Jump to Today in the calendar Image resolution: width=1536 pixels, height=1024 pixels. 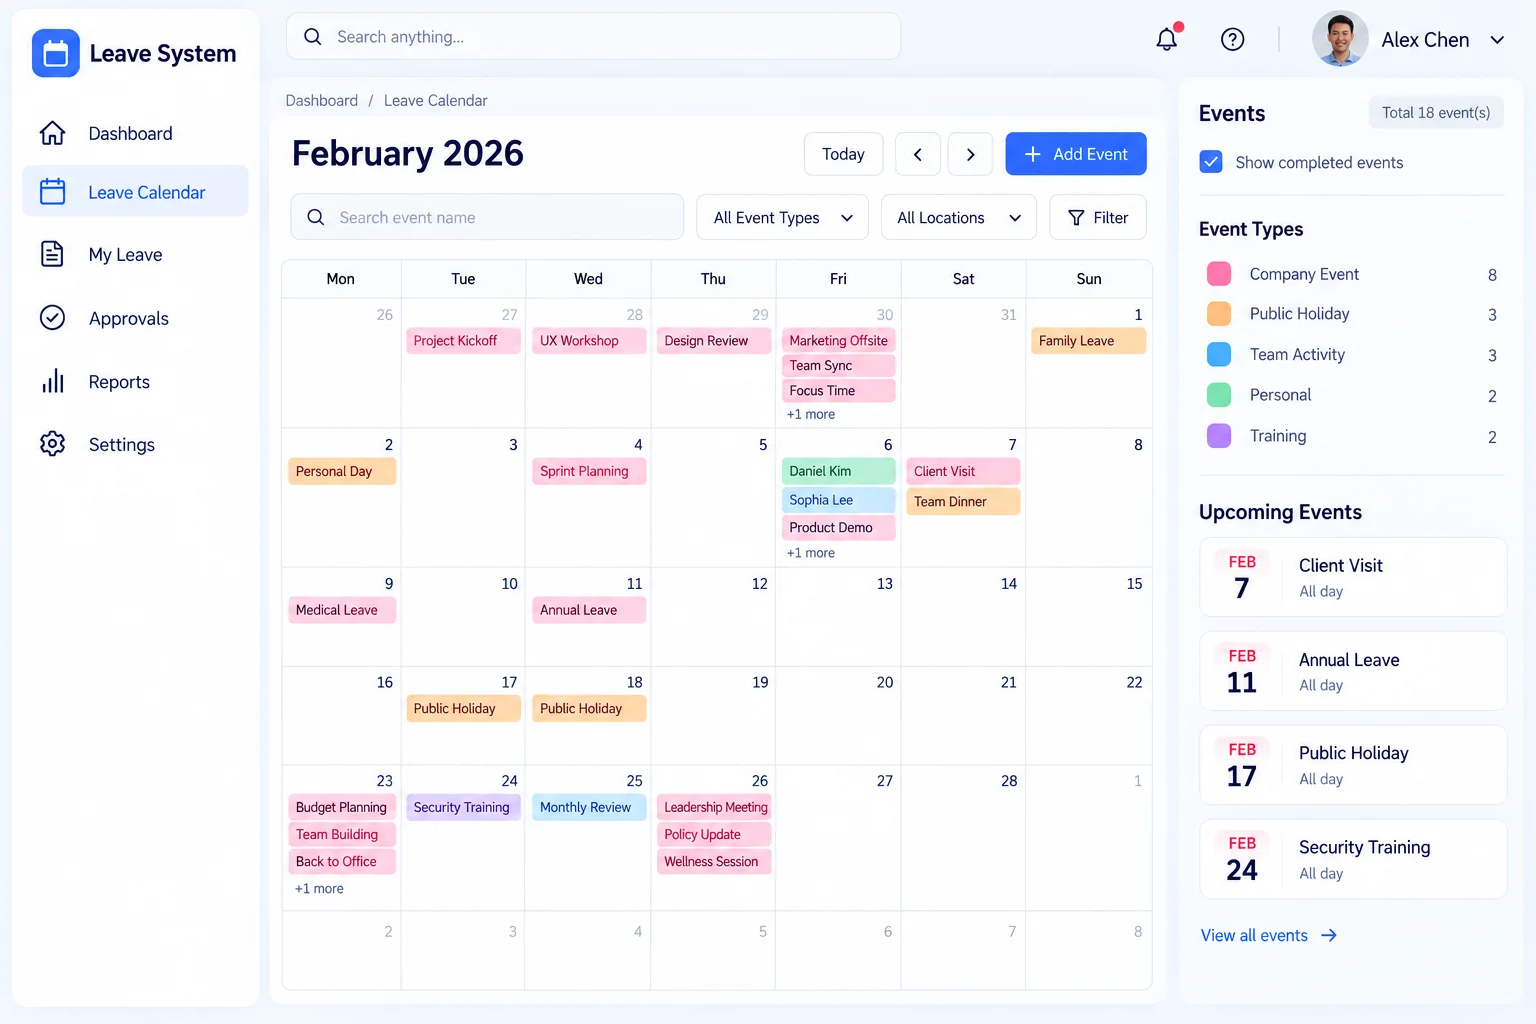click(x=843, y=154)
